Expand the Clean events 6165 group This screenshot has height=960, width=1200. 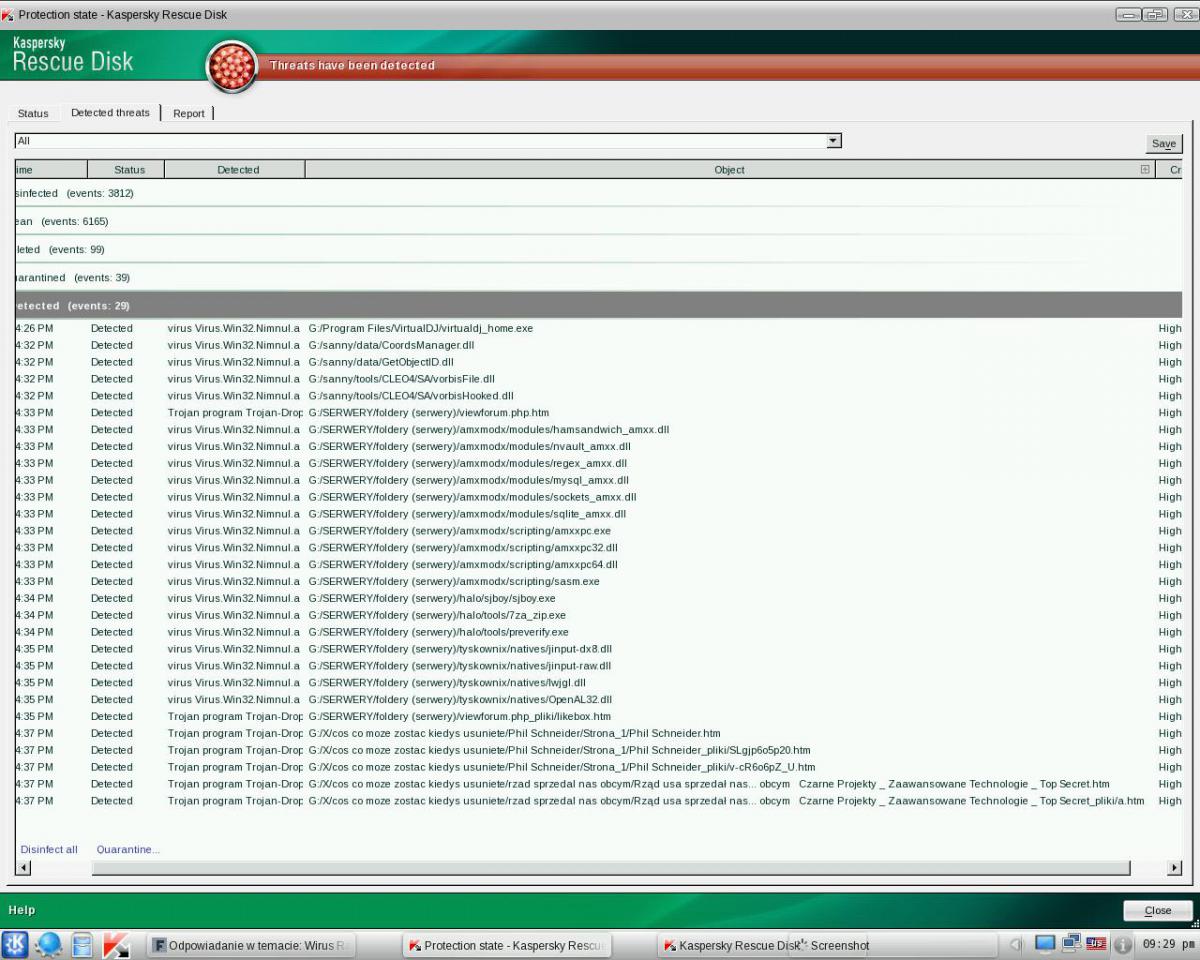tap(598, 221)
